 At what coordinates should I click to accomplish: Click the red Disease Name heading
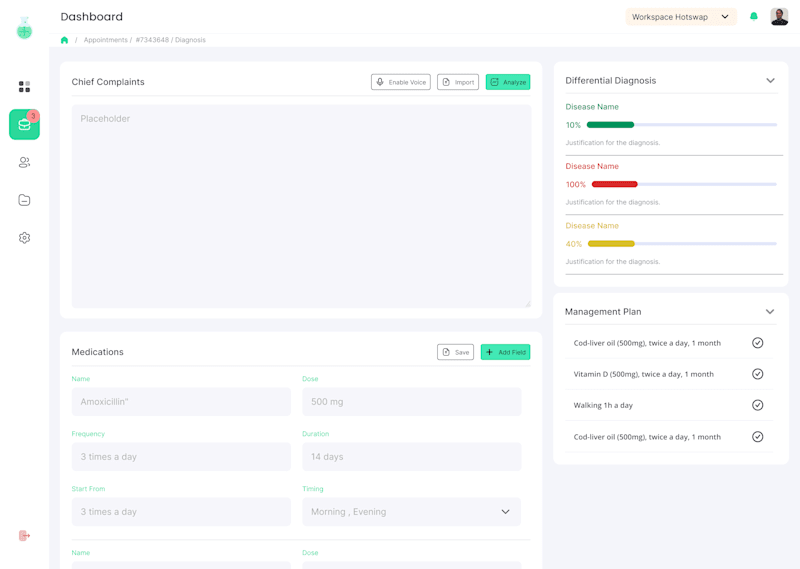click(x=592, y=166)
